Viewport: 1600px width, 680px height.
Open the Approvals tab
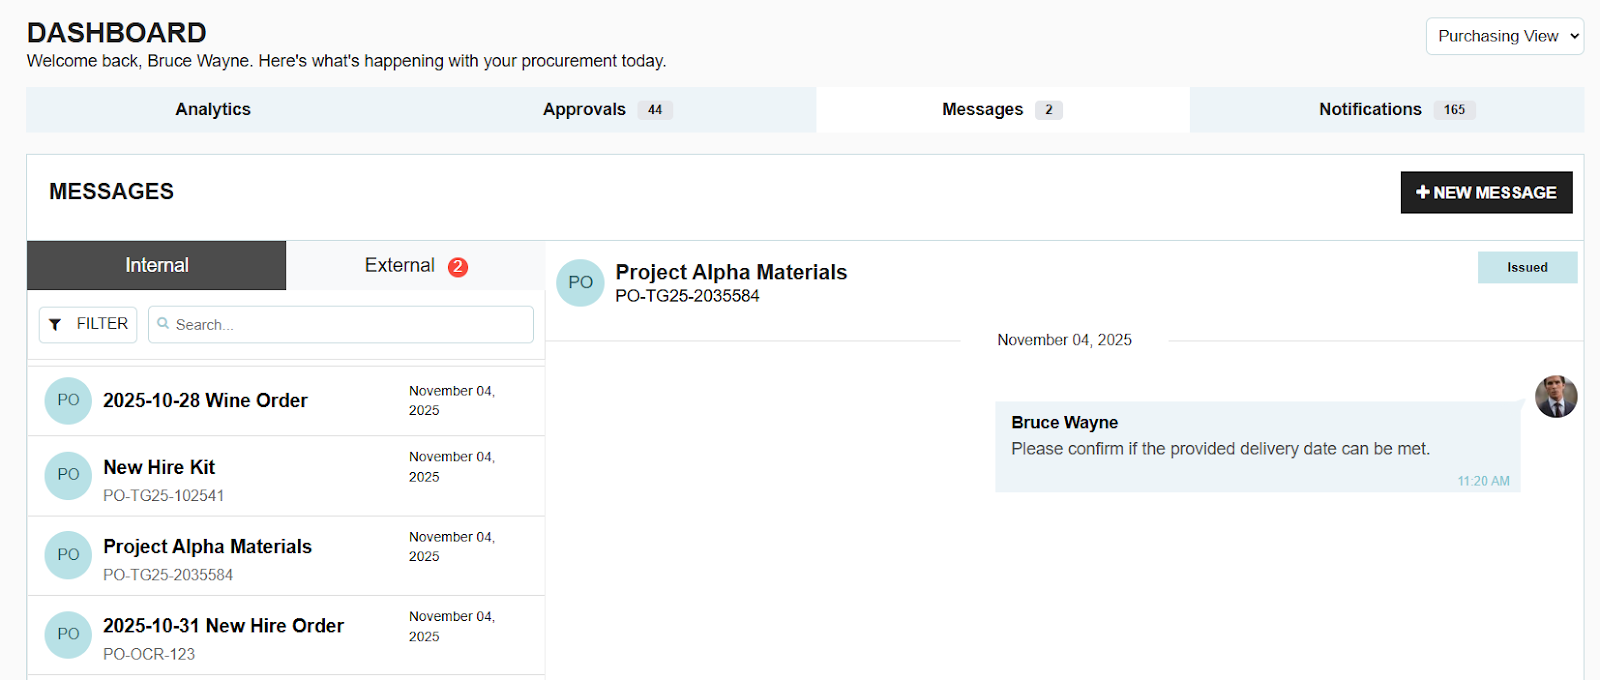pos(584,109)
